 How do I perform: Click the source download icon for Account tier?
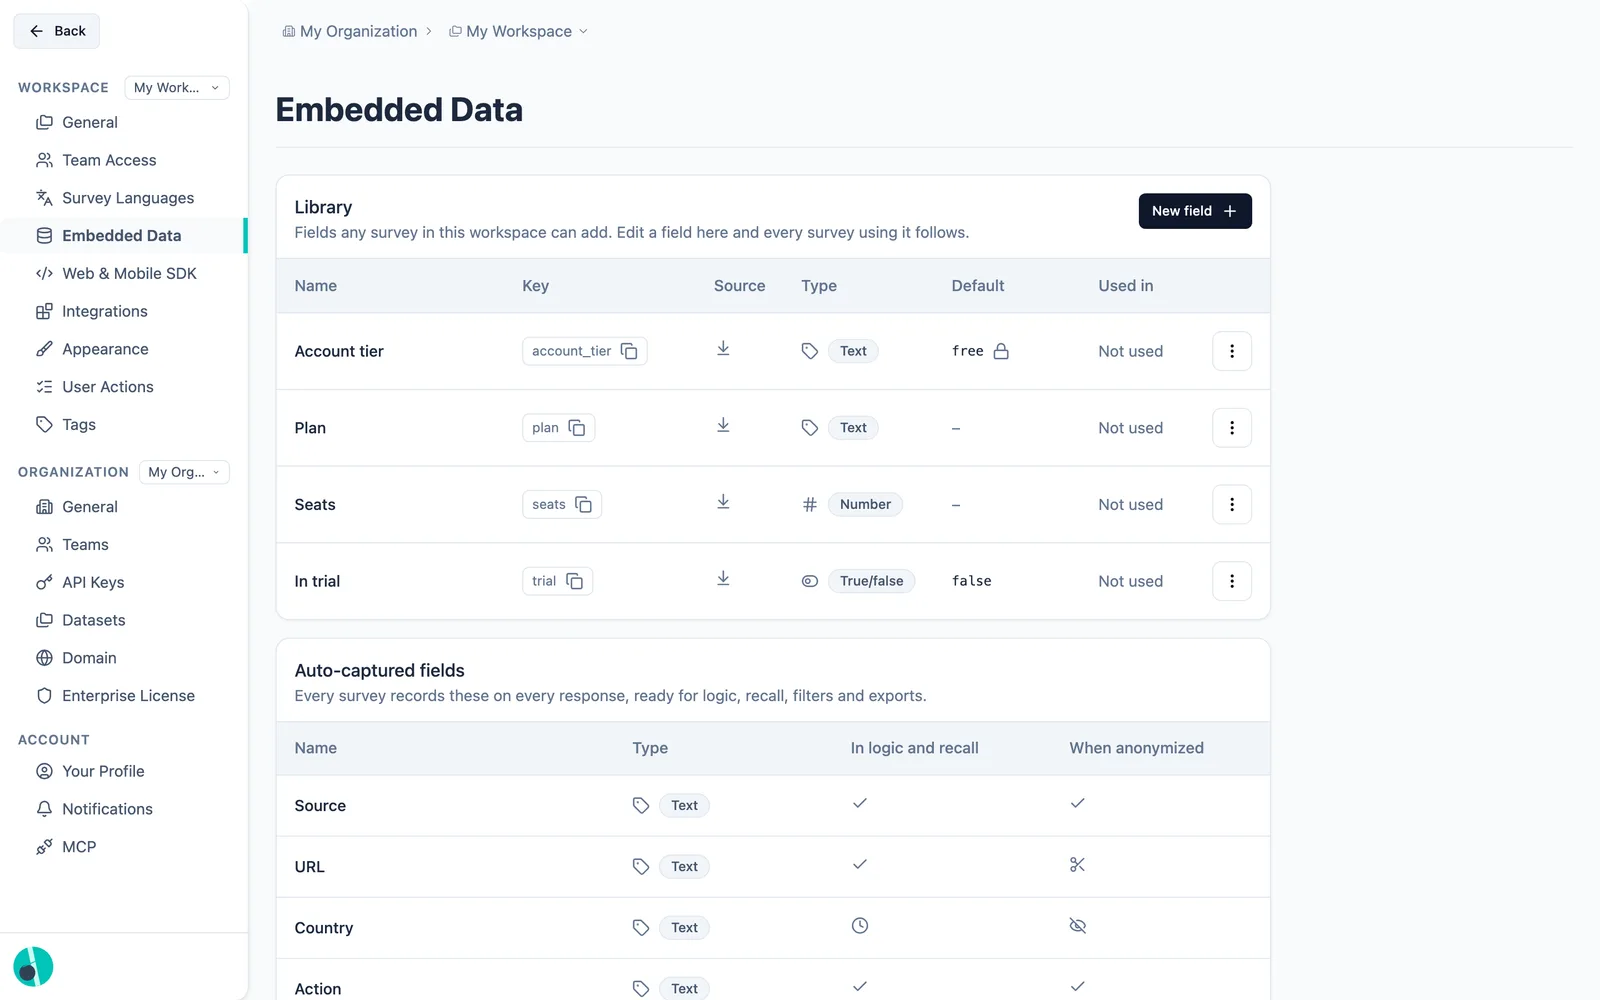pyautogui.click(x=723, y=349)
